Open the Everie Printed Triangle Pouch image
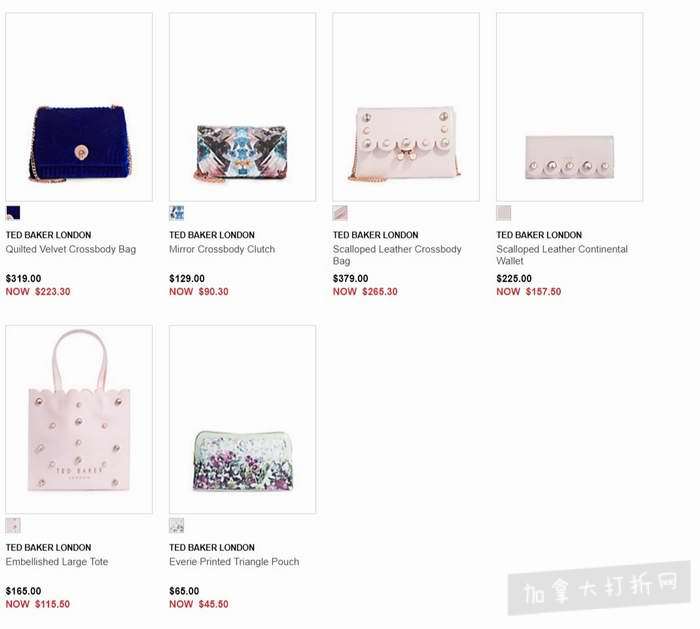This screenshot has width=700, height=629. coord(242,419)
